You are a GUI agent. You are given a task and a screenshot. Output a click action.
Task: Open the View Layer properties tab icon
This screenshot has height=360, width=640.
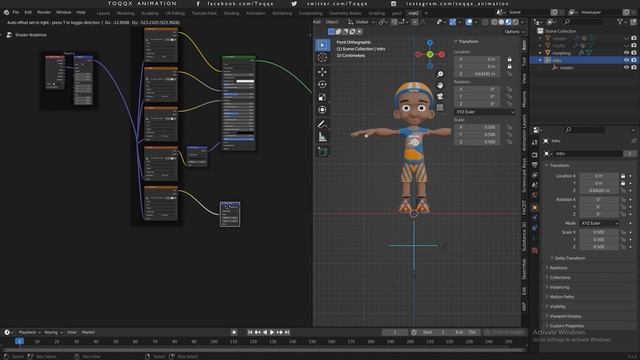tap(535, 175)
